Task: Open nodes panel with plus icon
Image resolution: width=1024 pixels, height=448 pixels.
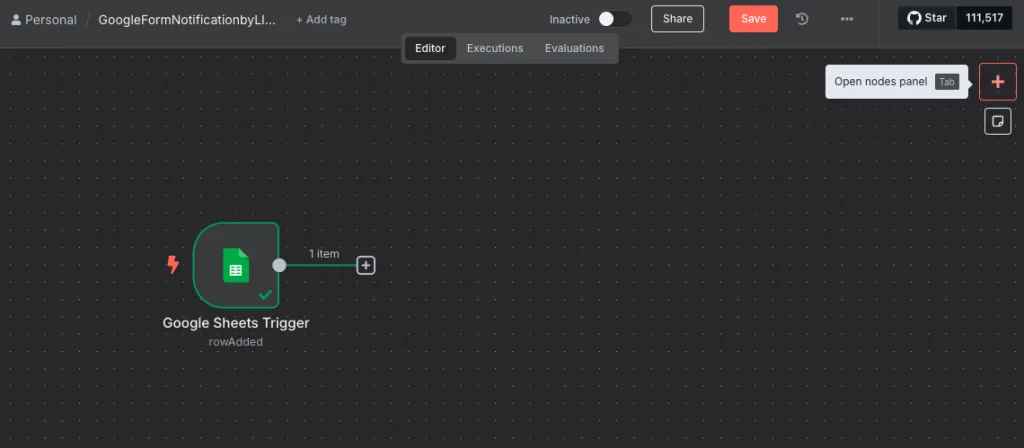Action: coord(997,82)
